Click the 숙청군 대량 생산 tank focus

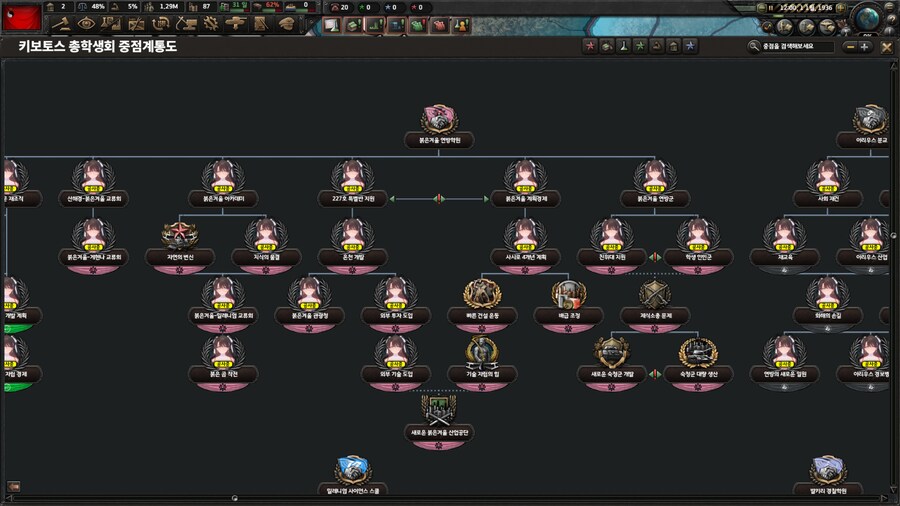pyautogui.click(x=697, y=352)
